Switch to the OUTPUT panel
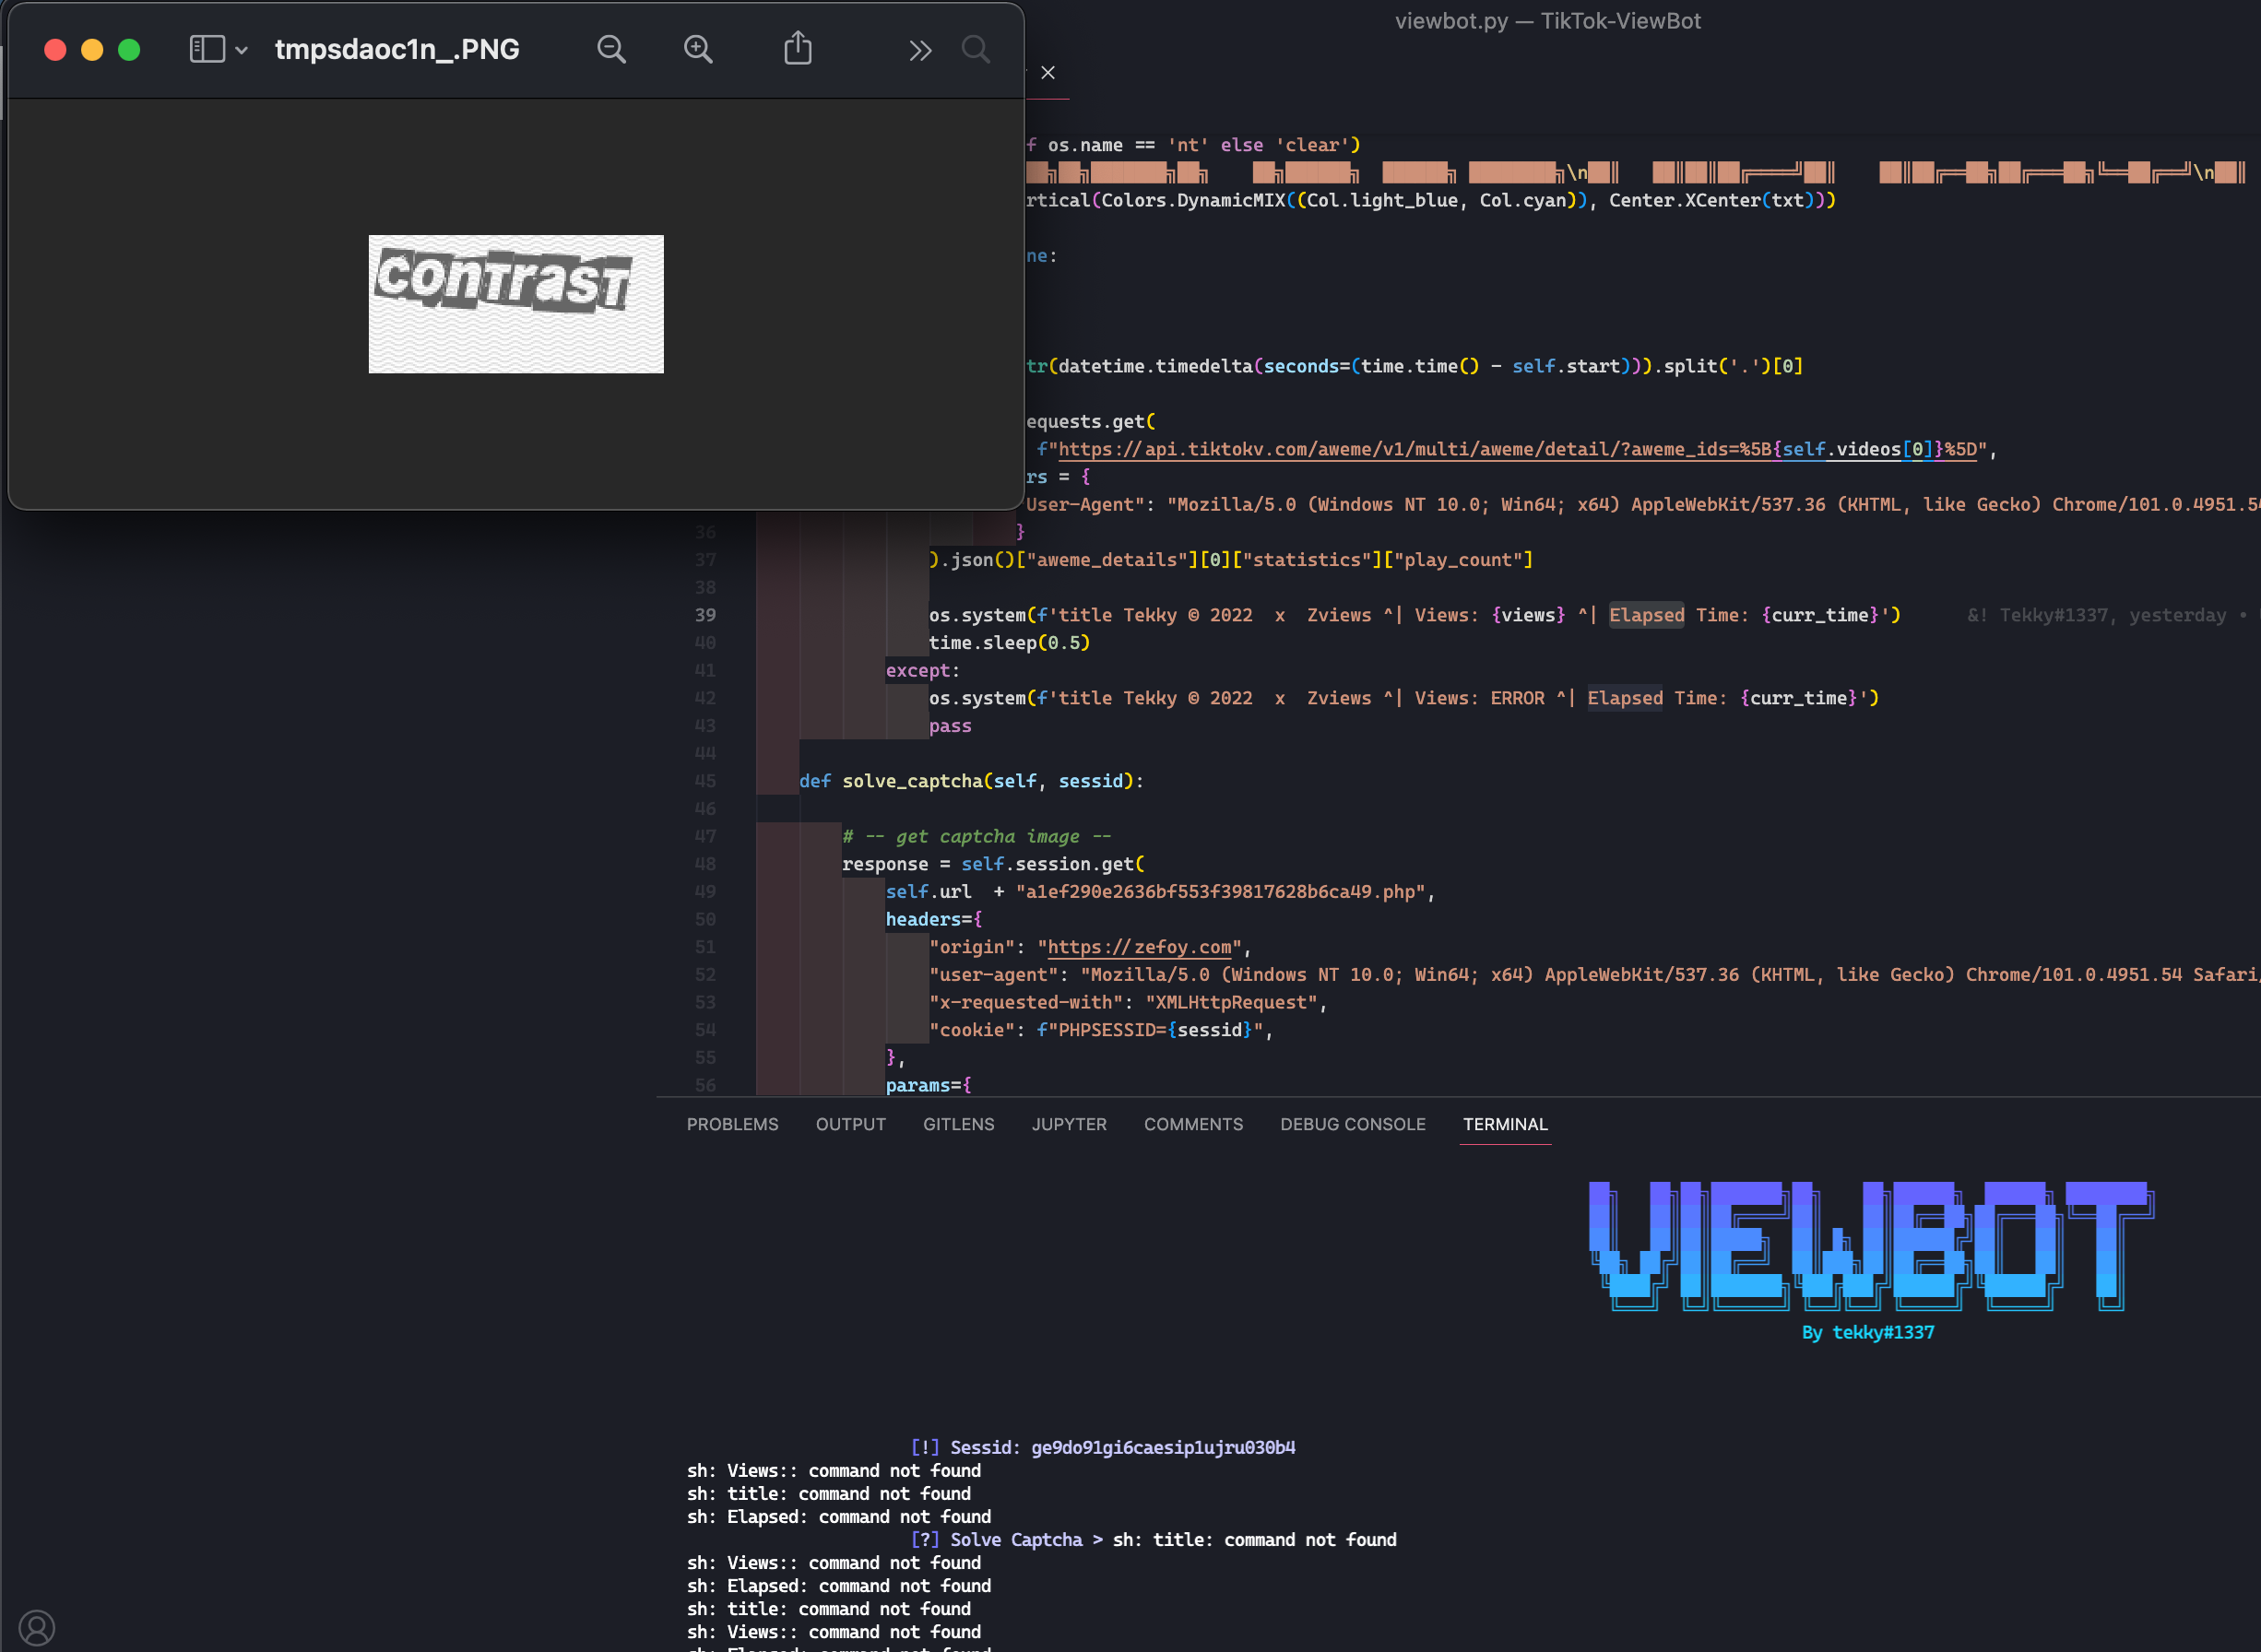 pyautogui.click(x=850, y=1124)
